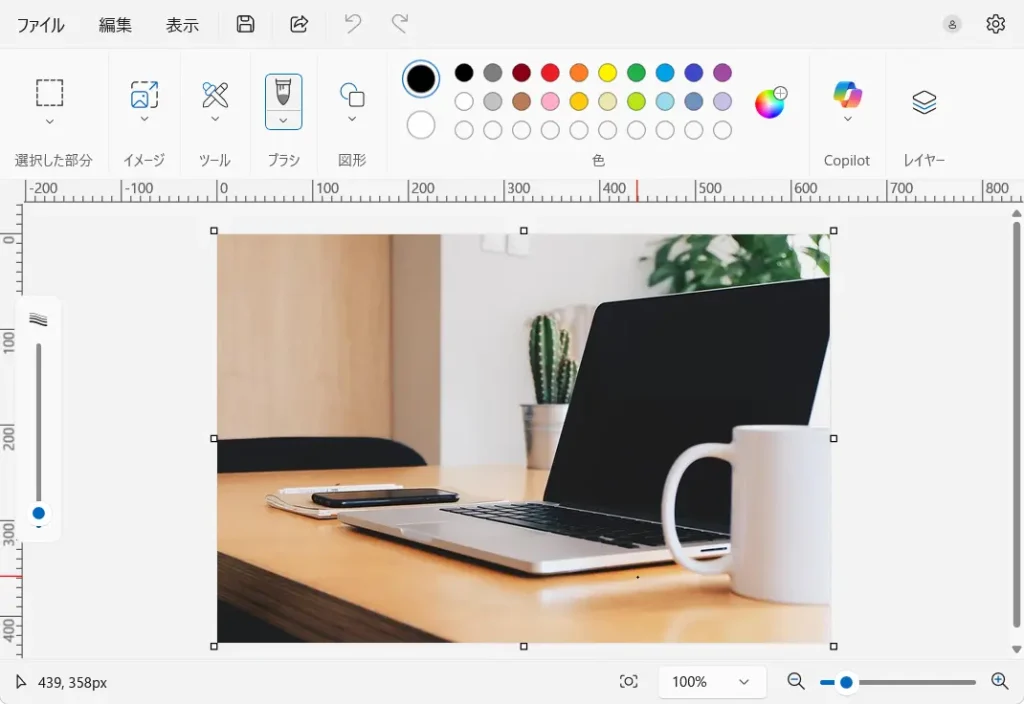Image resolution: width=1024 pixels, height=704 pixels.
Task: Select the brush tool icon
Action: [283, 92]
